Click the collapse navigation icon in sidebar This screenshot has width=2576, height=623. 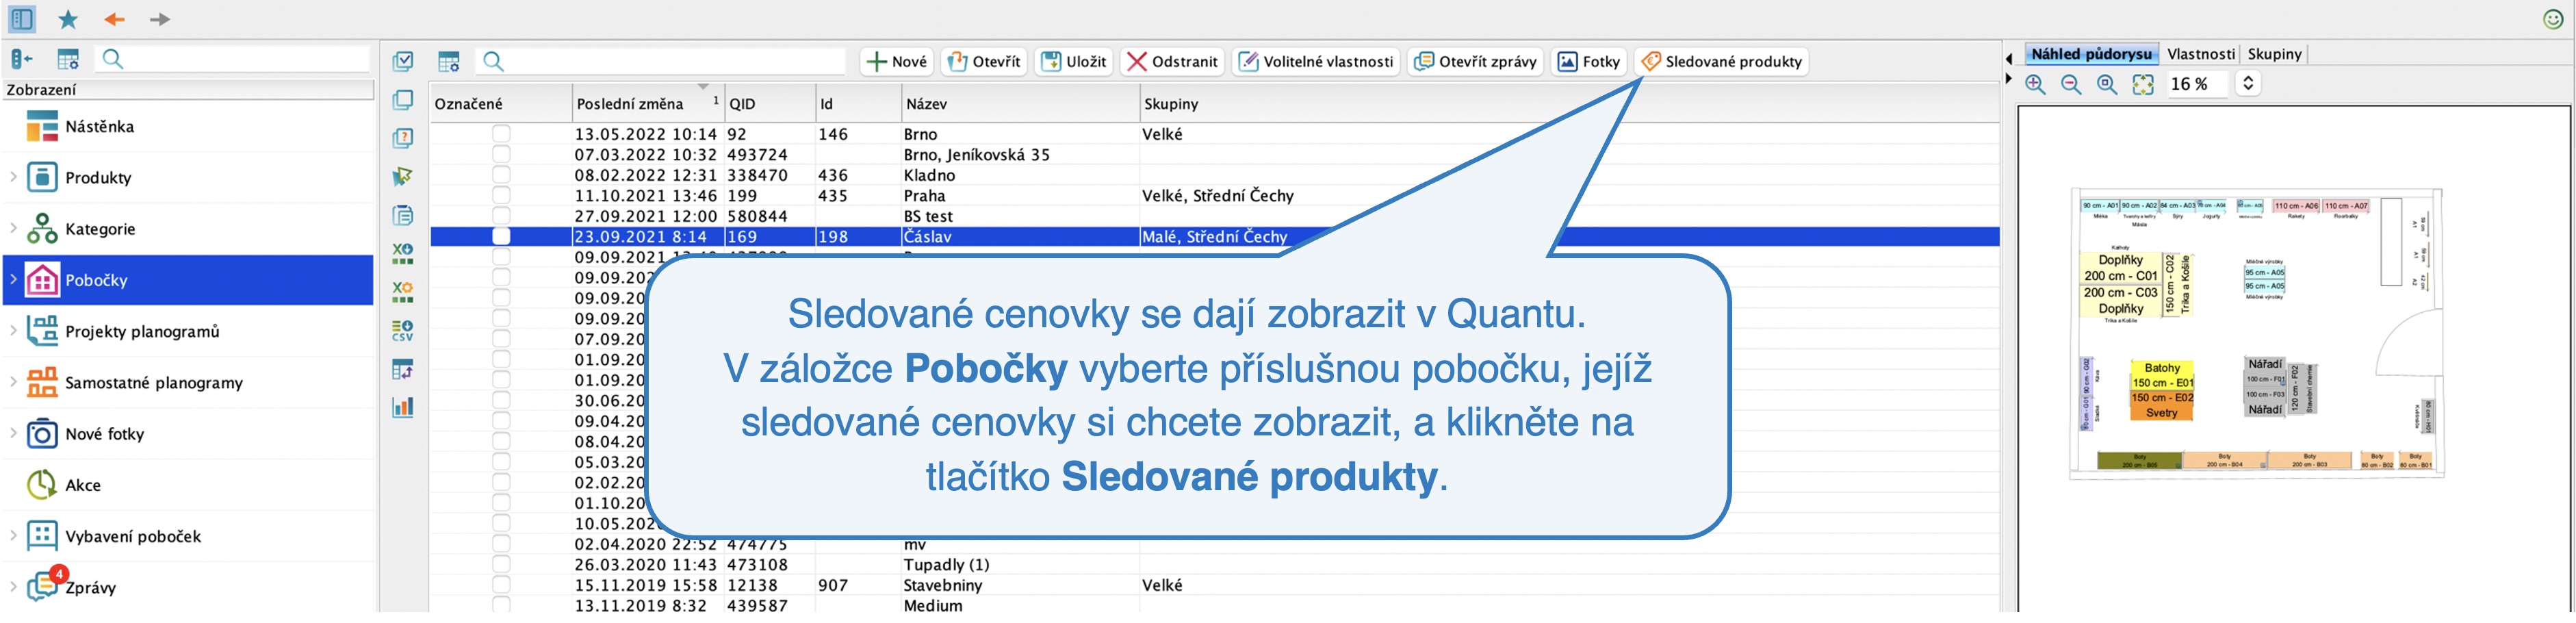22,59
